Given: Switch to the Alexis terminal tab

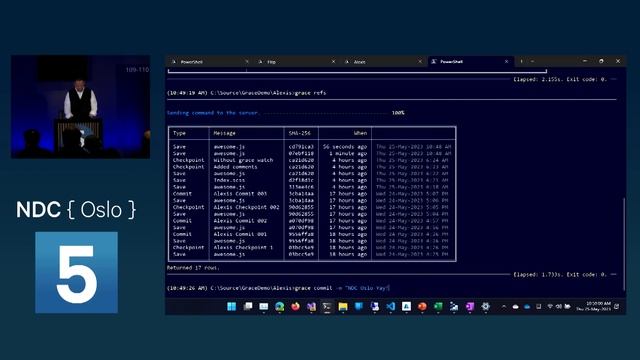Looking at the screenshot, I should (383, 62).
